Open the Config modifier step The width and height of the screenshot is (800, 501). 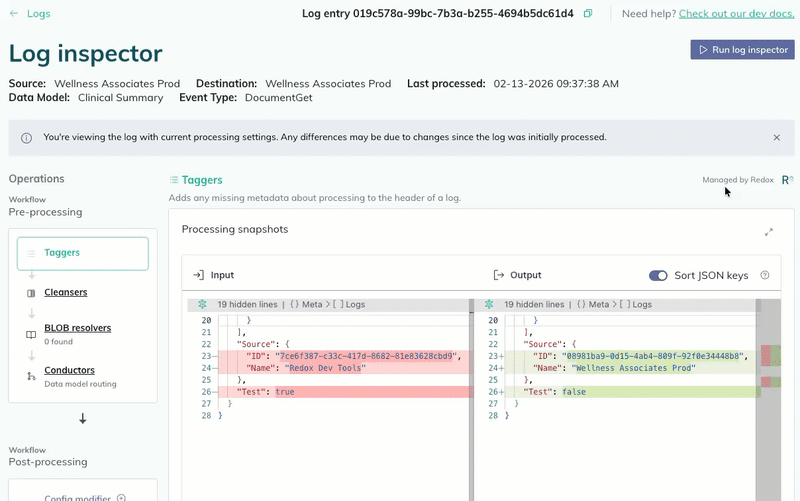[77, 498]
